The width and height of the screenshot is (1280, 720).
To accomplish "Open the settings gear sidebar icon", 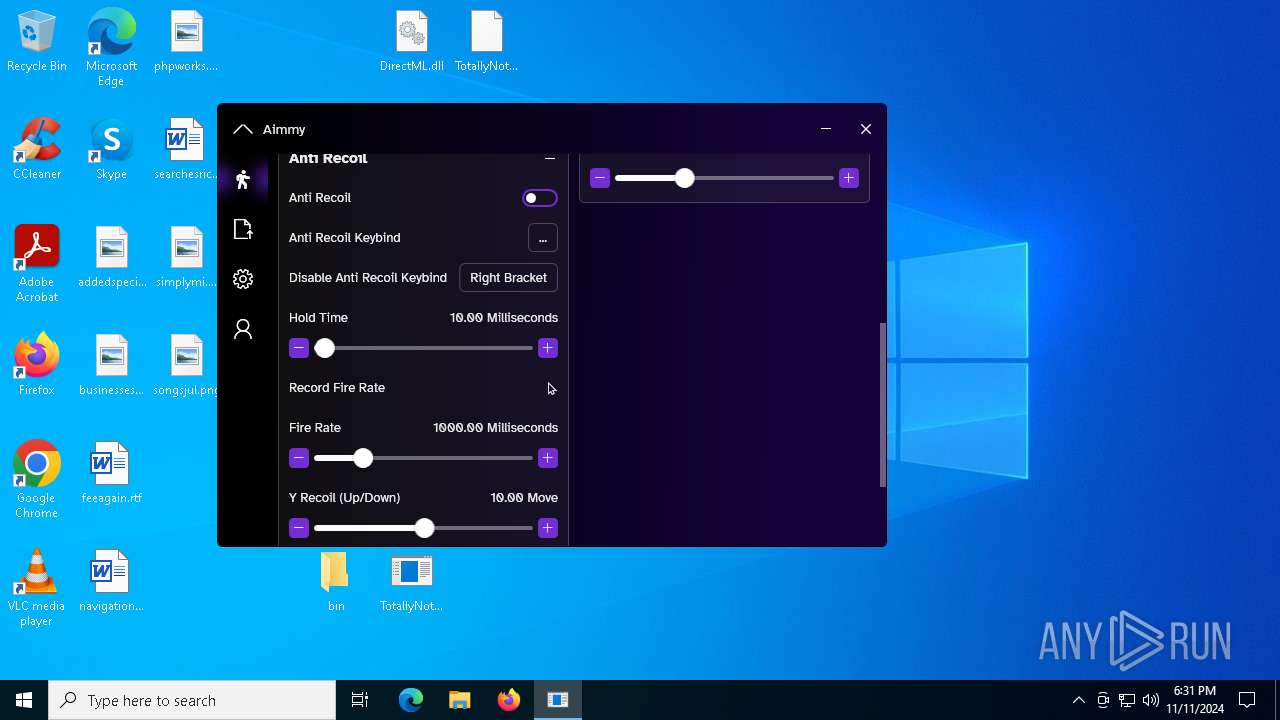I will 243,279.
